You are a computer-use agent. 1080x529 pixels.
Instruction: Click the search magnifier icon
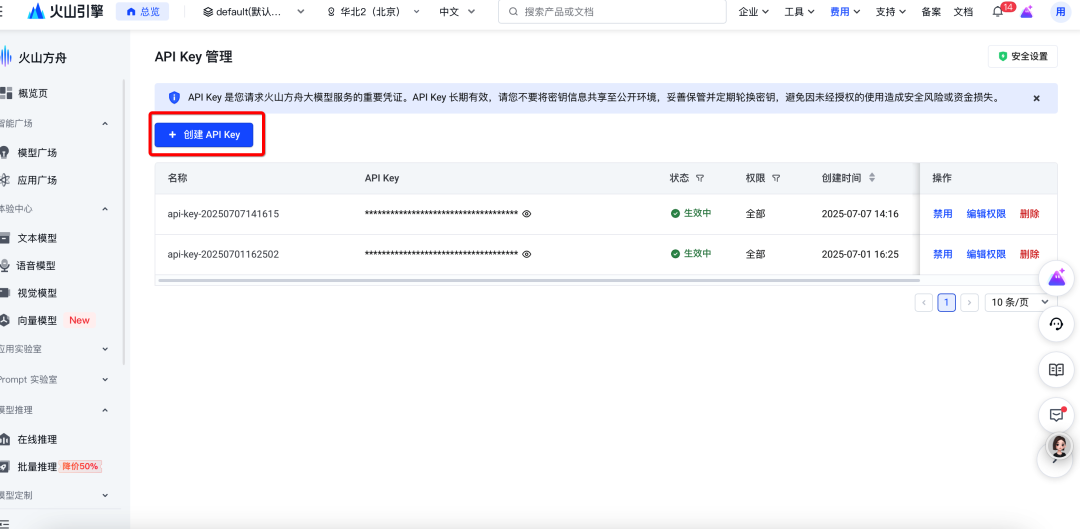point(513,12)
